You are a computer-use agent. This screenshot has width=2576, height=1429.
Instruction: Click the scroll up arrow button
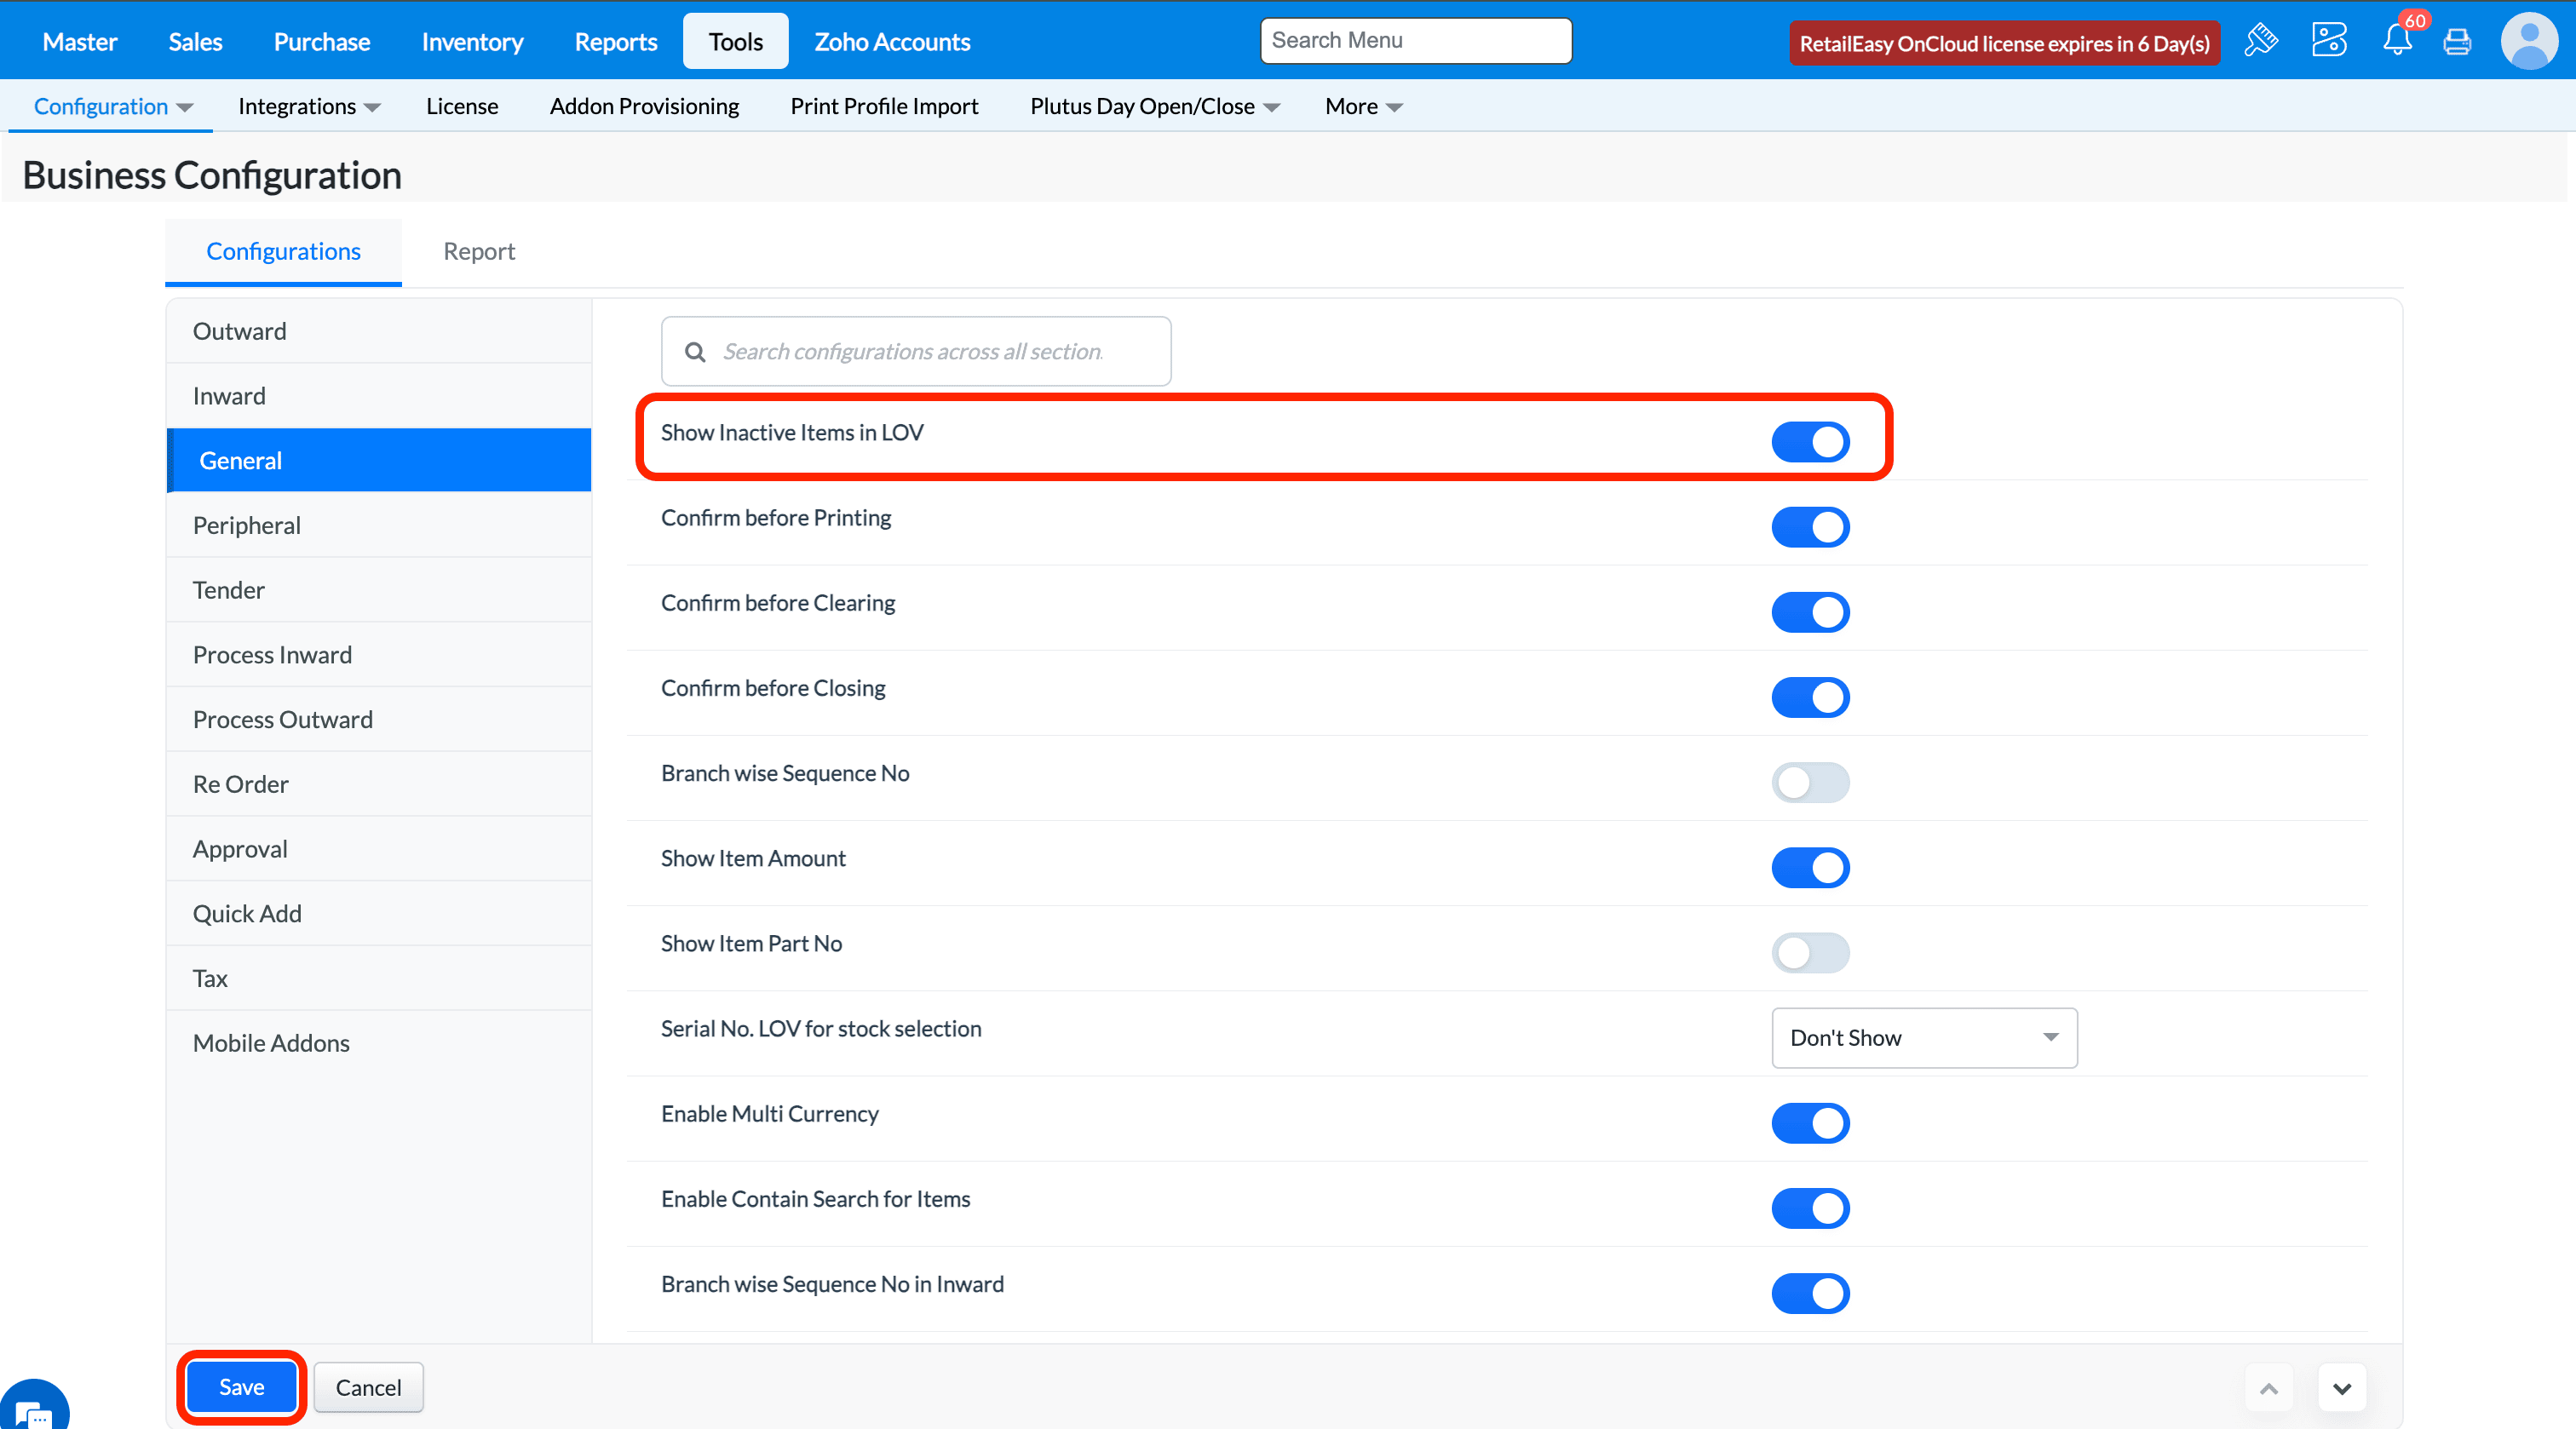tap(2269, 1388)
